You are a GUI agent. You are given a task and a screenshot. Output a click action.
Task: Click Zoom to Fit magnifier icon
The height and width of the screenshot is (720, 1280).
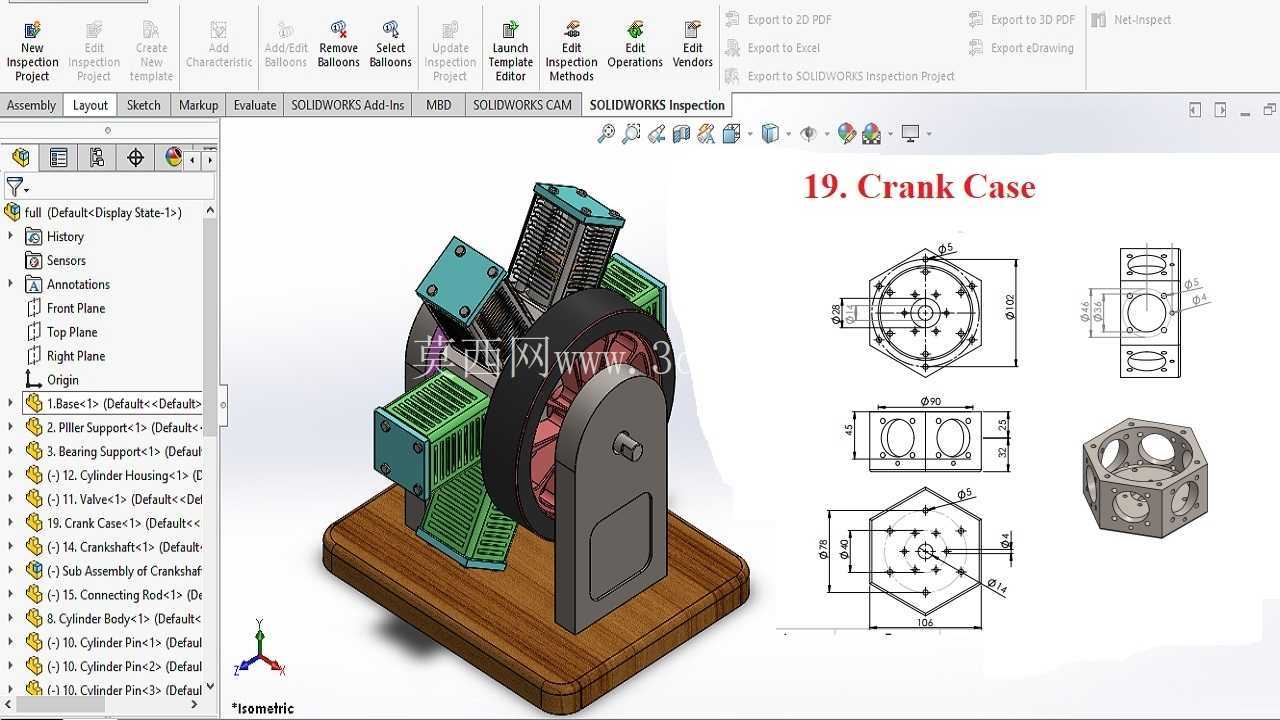click(606, 133)
